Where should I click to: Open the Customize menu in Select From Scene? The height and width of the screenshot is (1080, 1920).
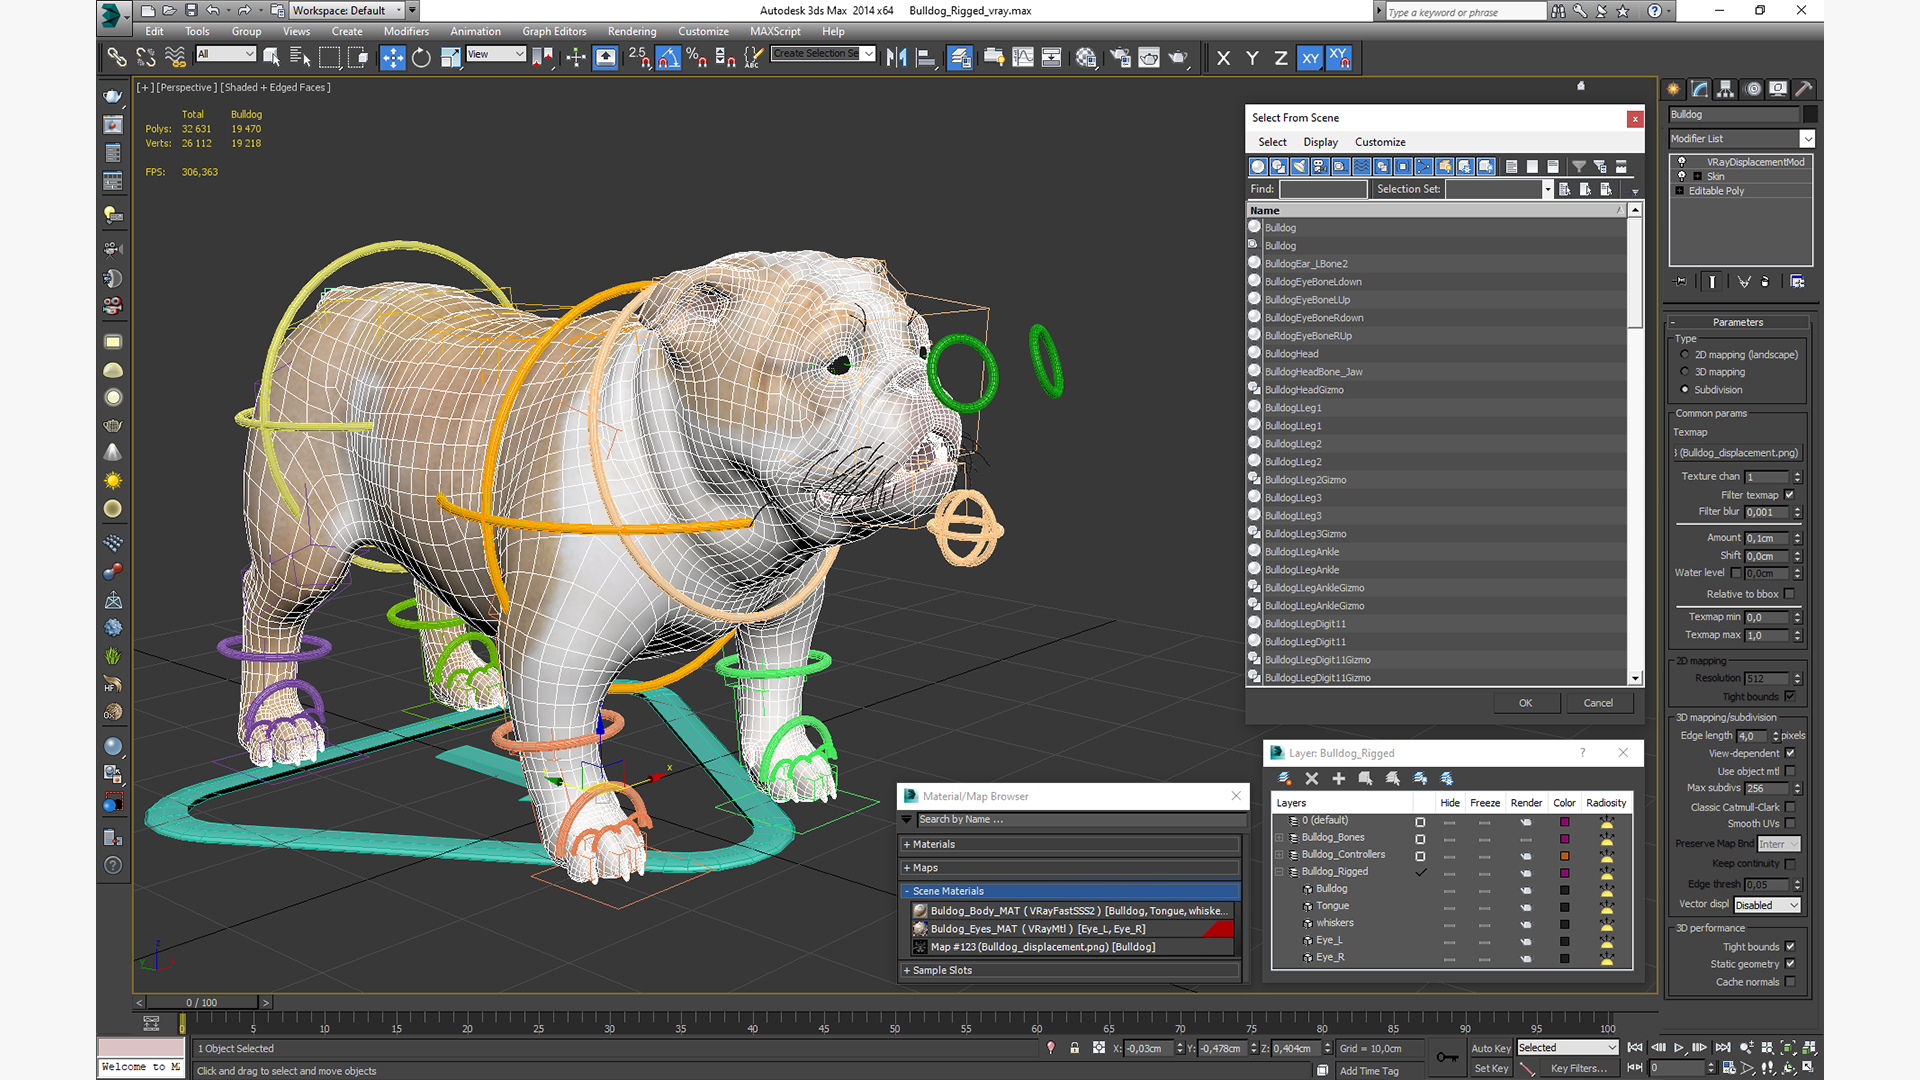point(1380,142)
